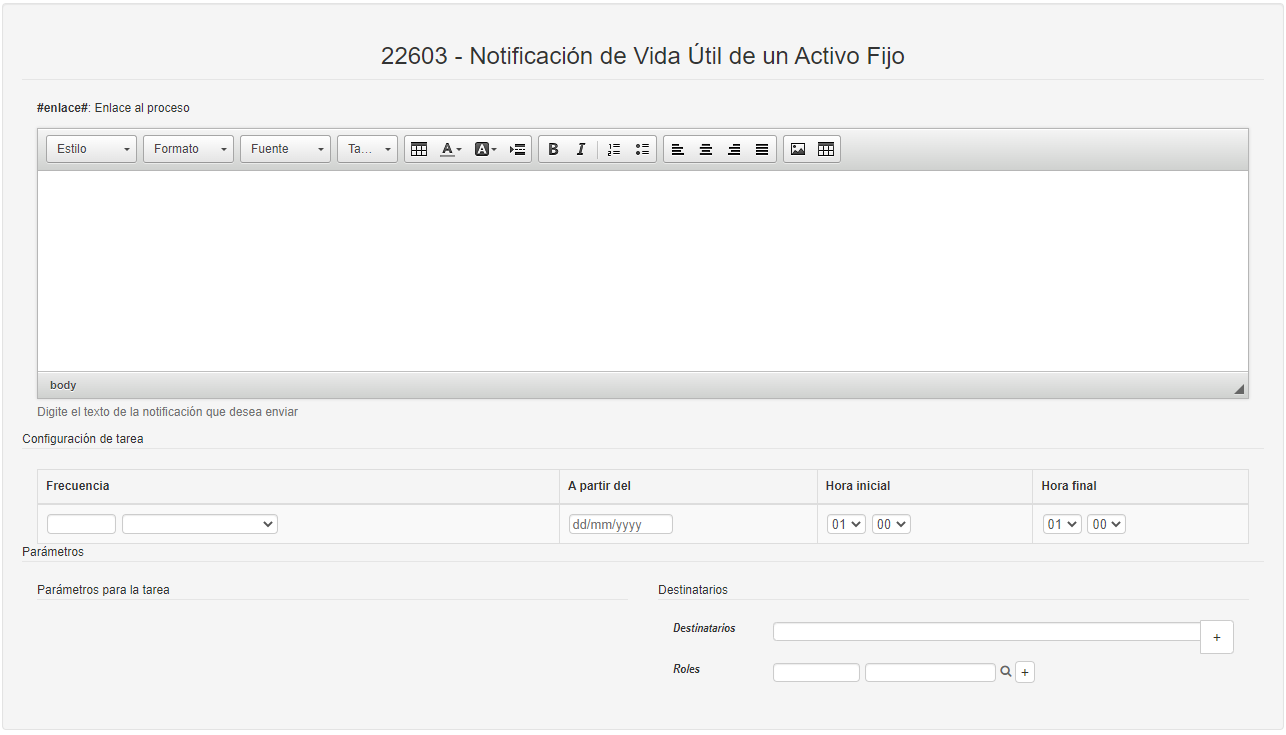Expand the Formato dropdown
The width and height of the screenshot is (1286, 735).
click(x=188, y=149)
